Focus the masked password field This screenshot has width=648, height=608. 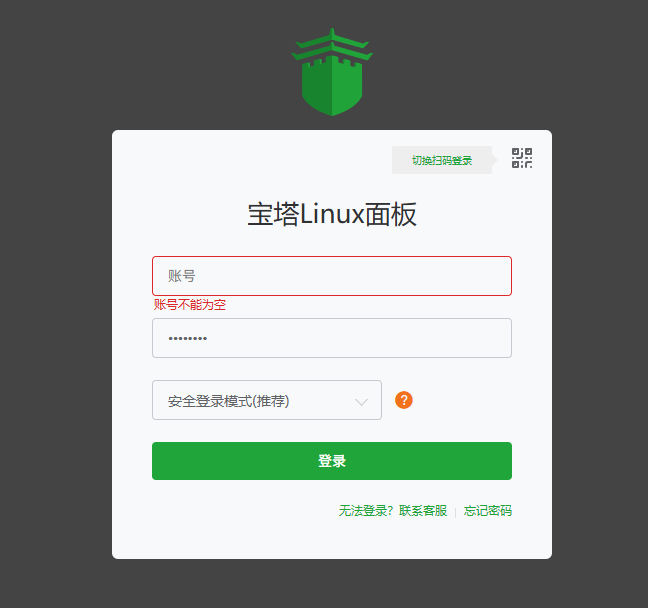coord(332,338)
